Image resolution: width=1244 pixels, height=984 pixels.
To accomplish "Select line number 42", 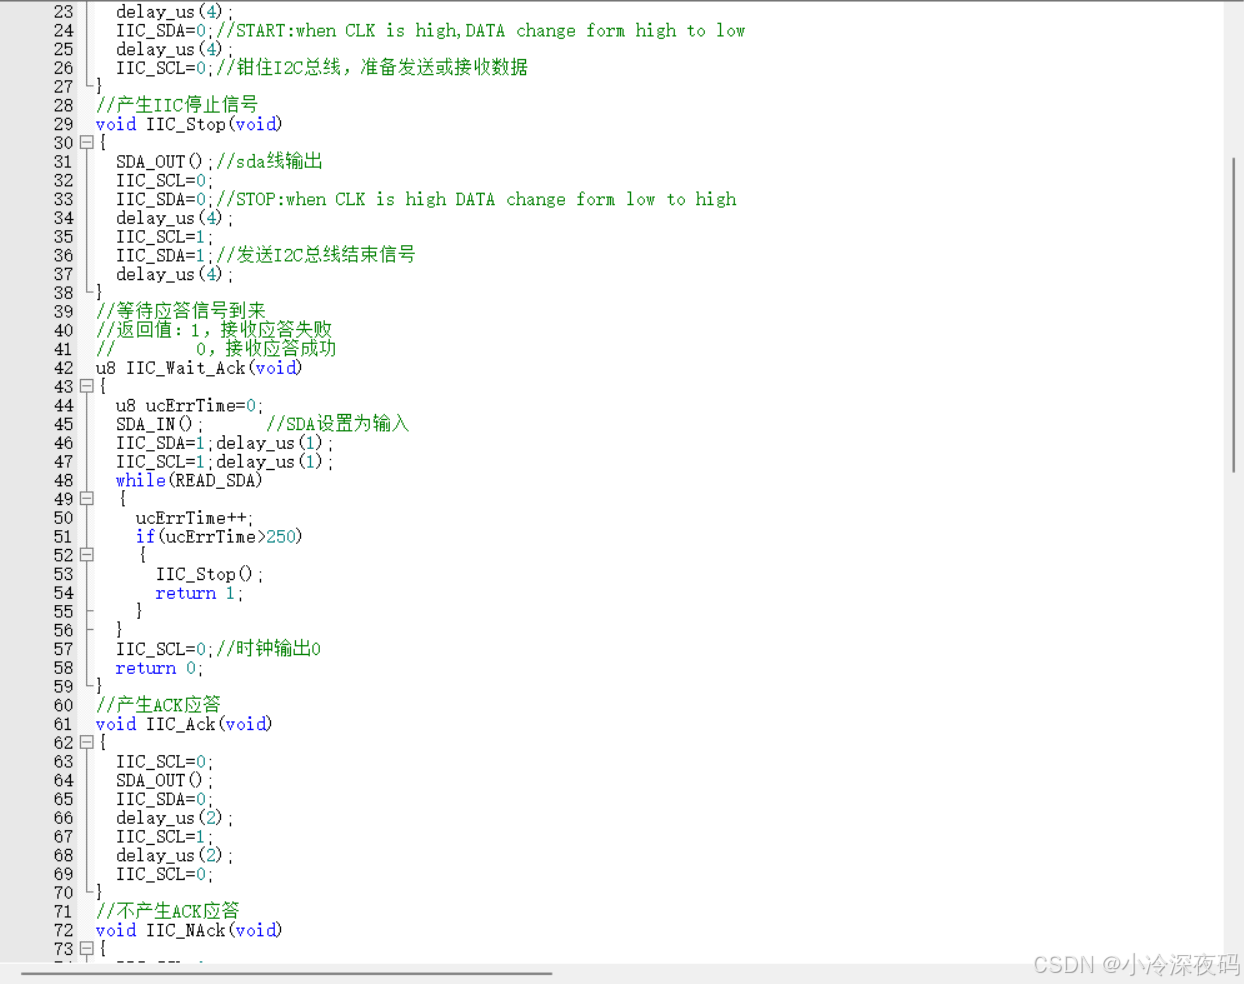I will coord(63,367).
